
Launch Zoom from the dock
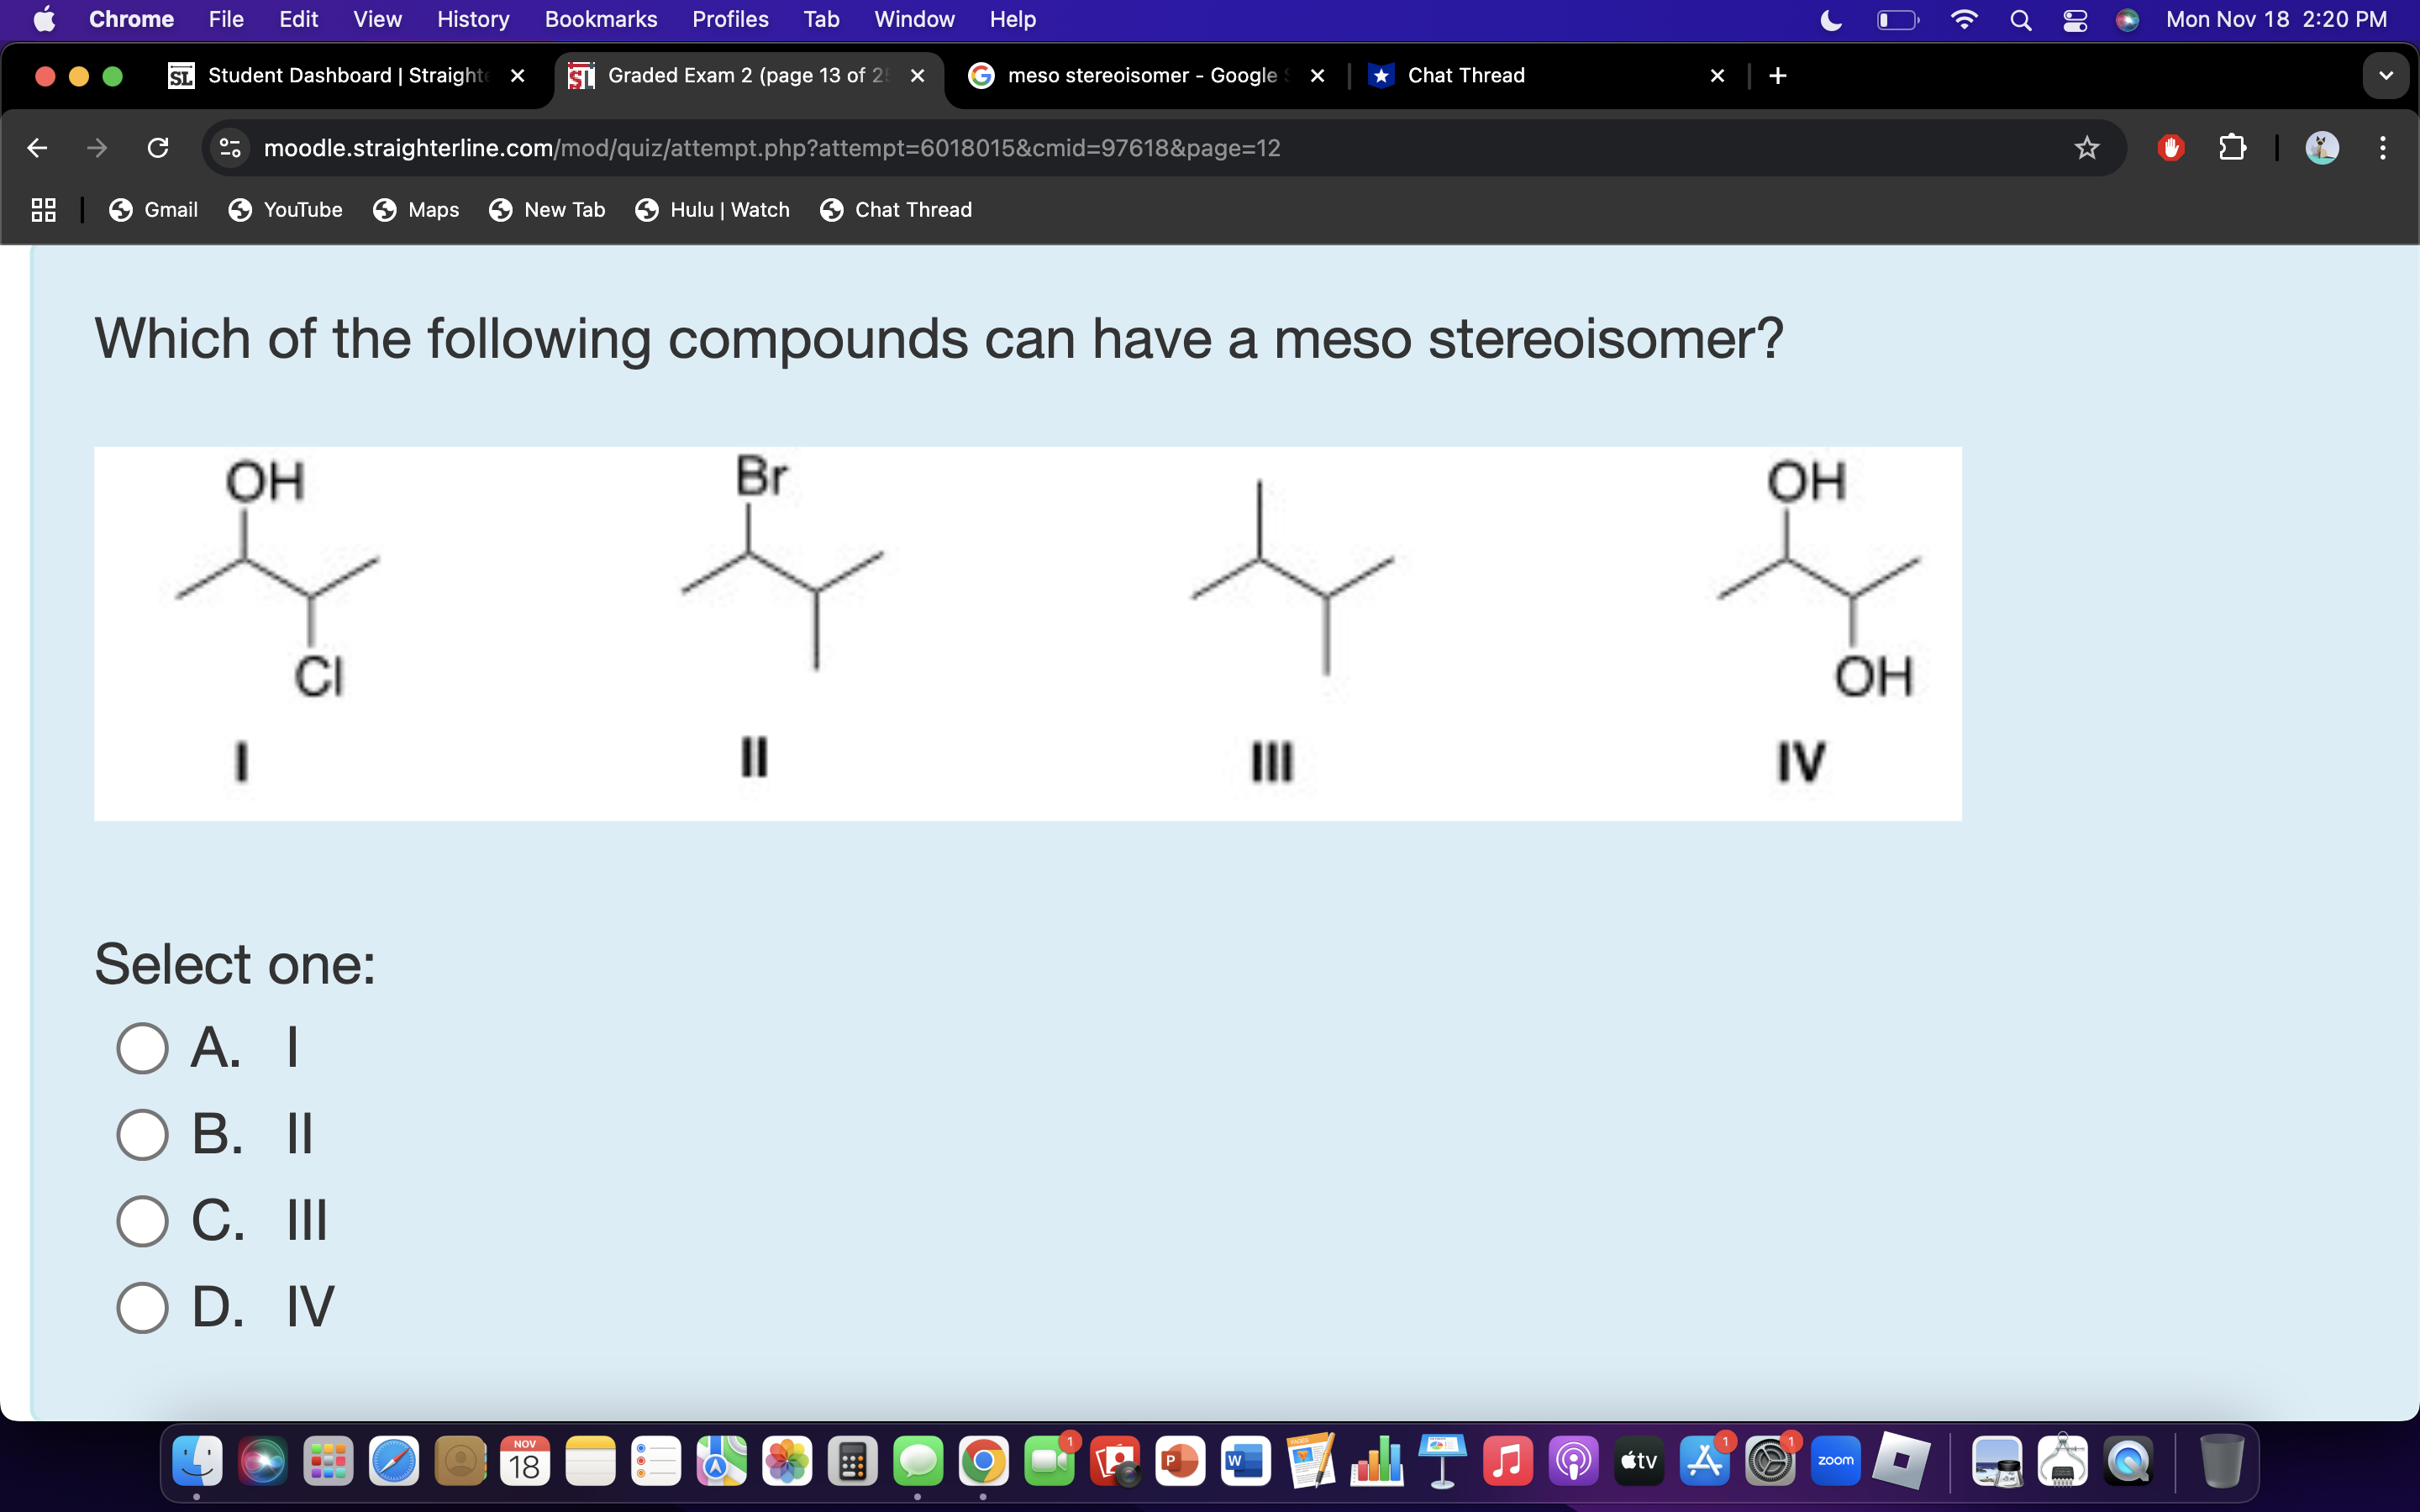(x=1835, y=1460)
